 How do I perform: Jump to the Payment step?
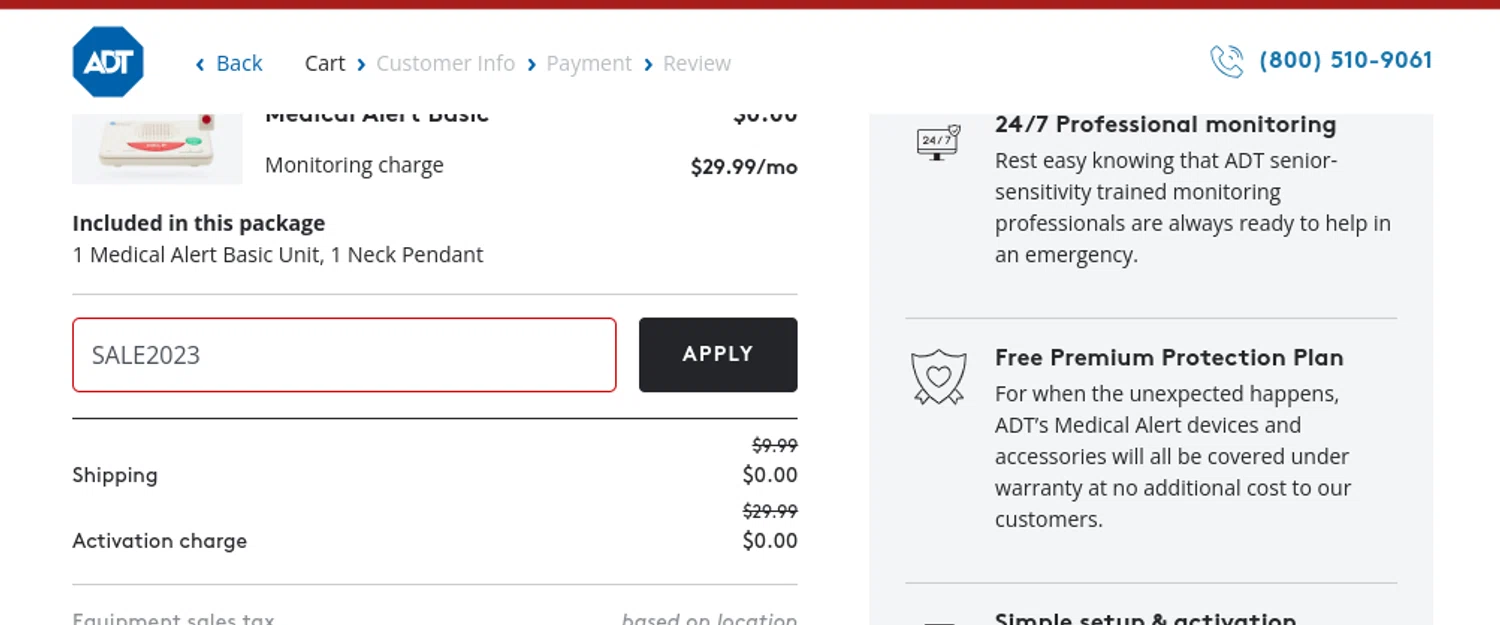pyautogui.click(x=589, y=63)
